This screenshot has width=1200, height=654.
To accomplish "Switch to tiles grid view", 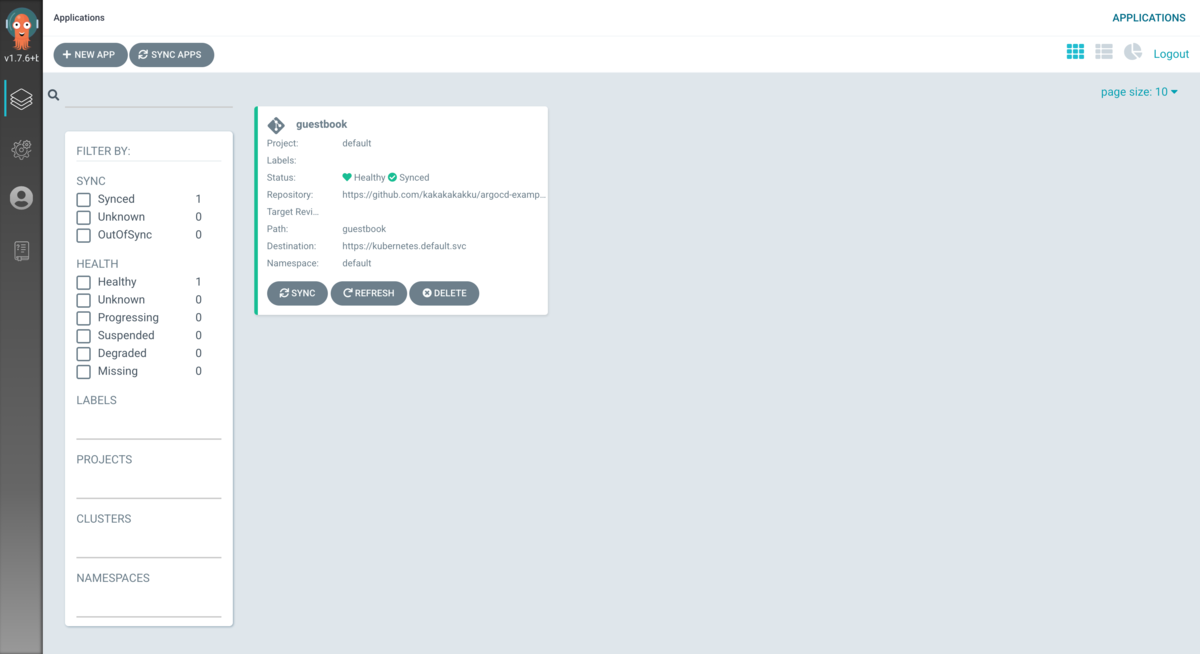I will [1075, 52].
